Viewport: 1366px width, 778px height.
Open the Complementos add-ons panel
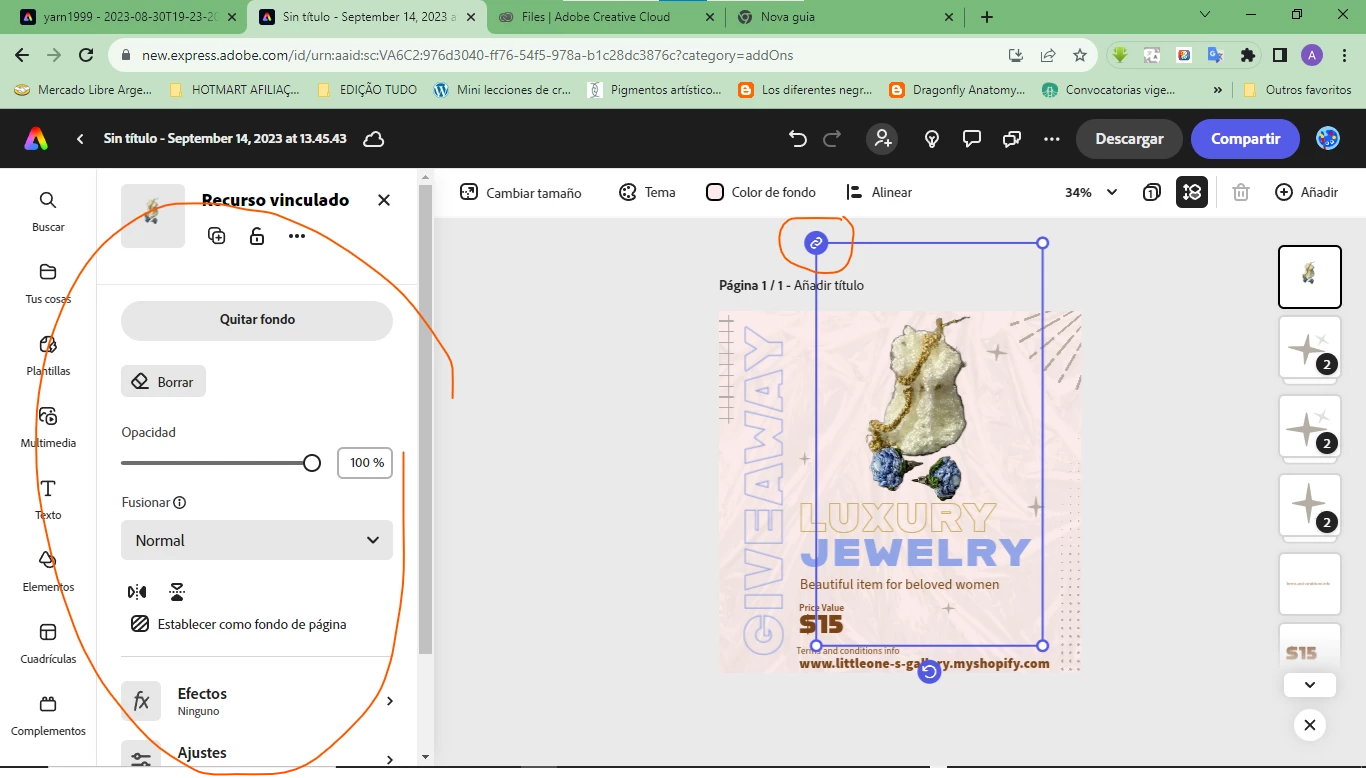click(x=48, y=715)
